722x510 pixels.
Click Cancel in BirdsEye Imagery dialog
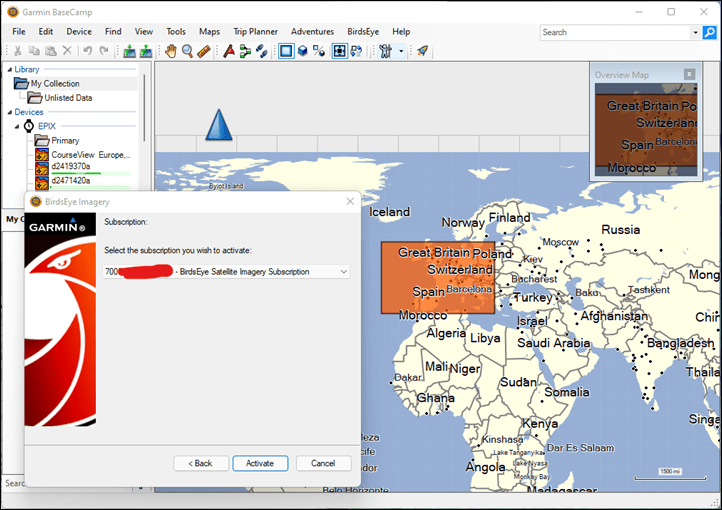tap(323, 463)
